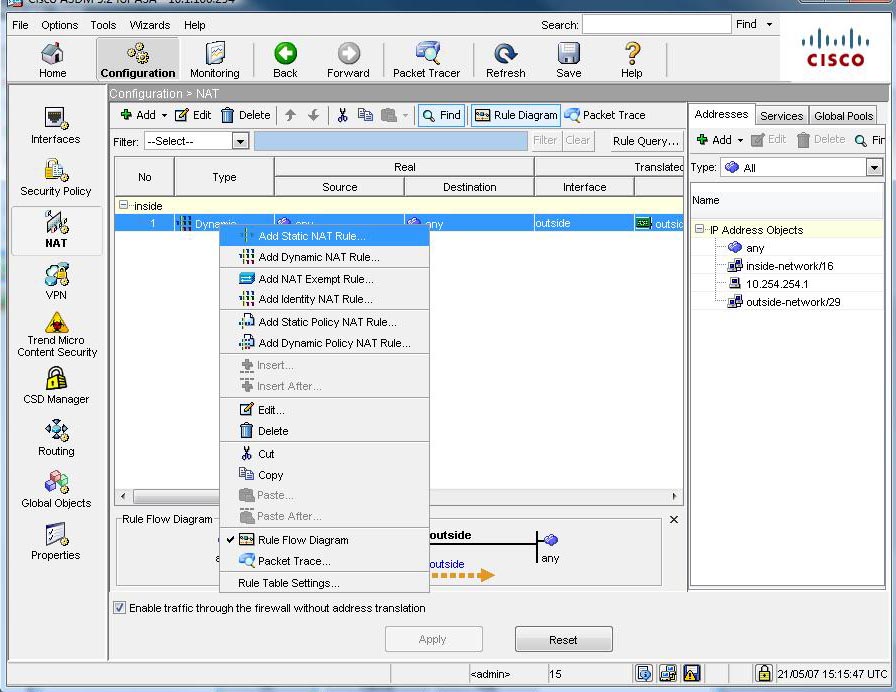Open the Configuration section
The height and width of the screenshot is (692, 896).
tap(138, 60)
